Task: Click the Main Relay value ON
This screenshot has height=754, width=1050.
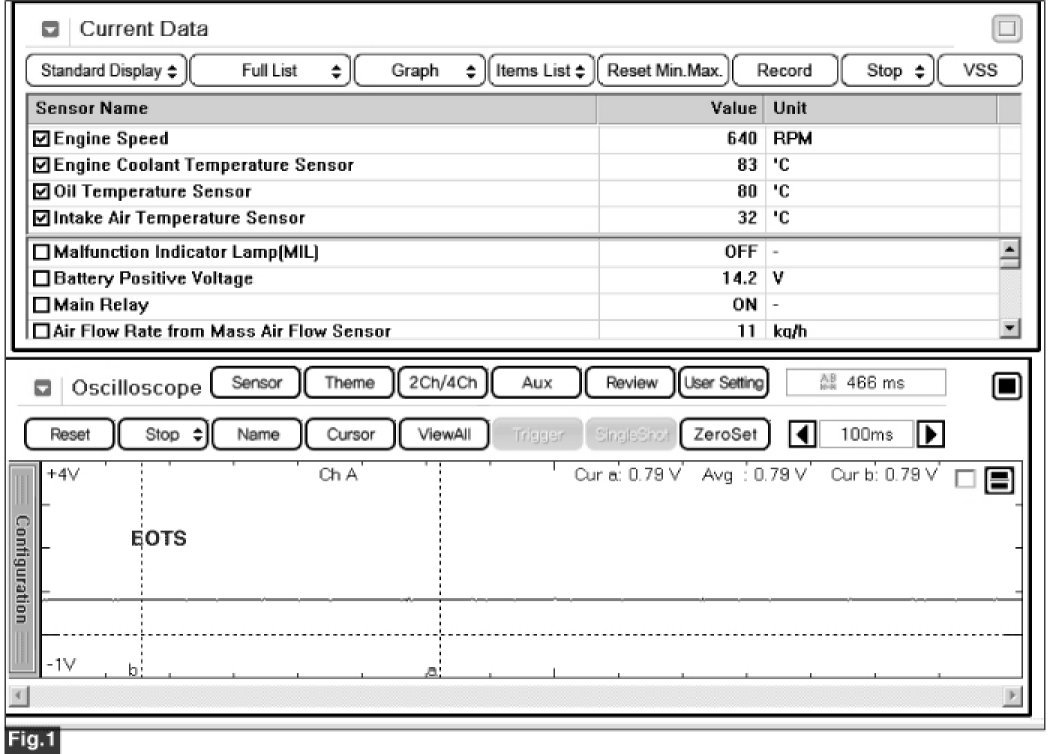Action: click(x=745, y=305)
